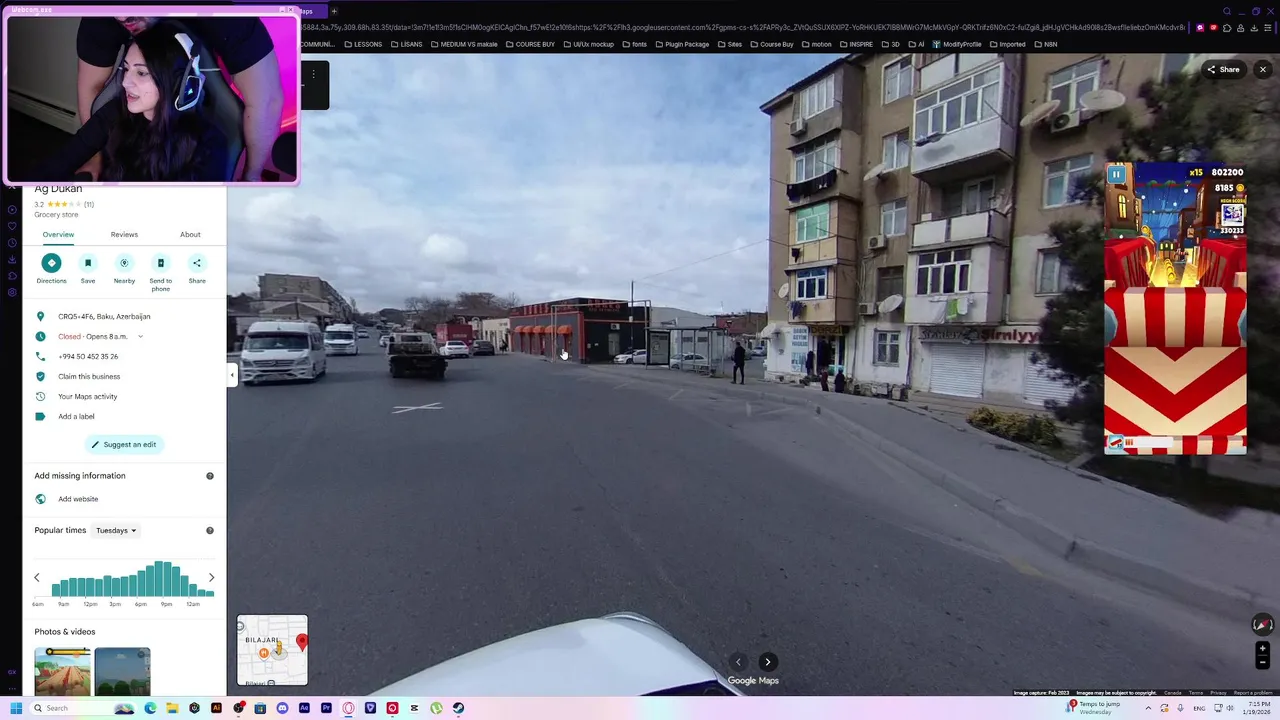Viewport: 1280px width, 720px height.
Task: Open Microsoft Edge from the taskbar
Action: [150, 708]
